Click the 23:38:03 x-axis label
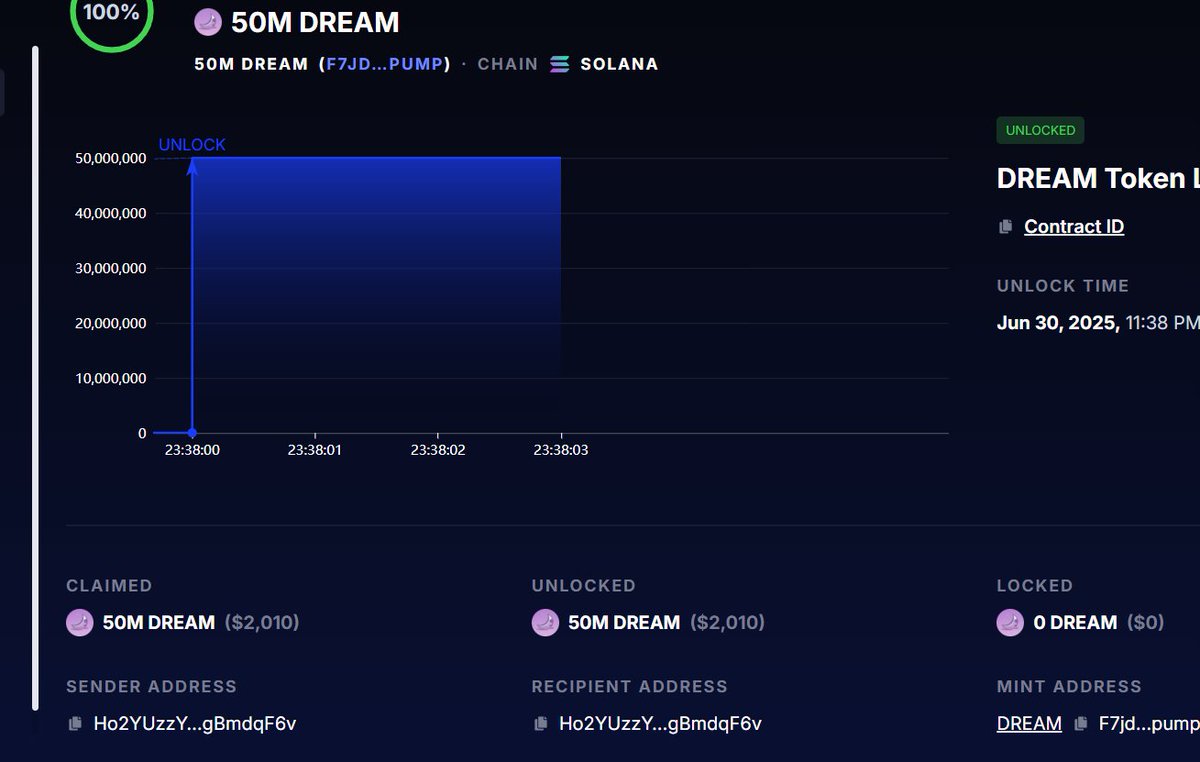Viewport: 1200px width, 762px height. (561, 450)
